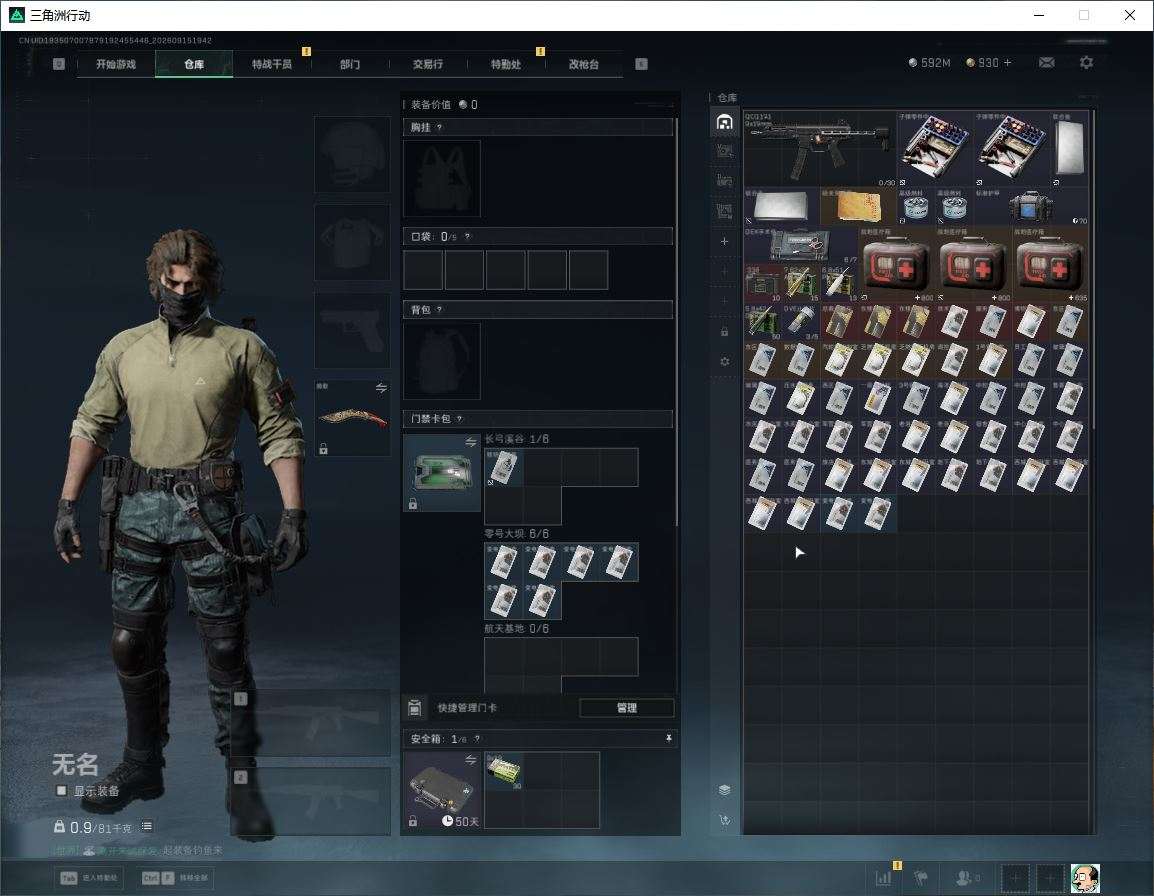Select the submachine gun in warehouse

pos(820,148)
